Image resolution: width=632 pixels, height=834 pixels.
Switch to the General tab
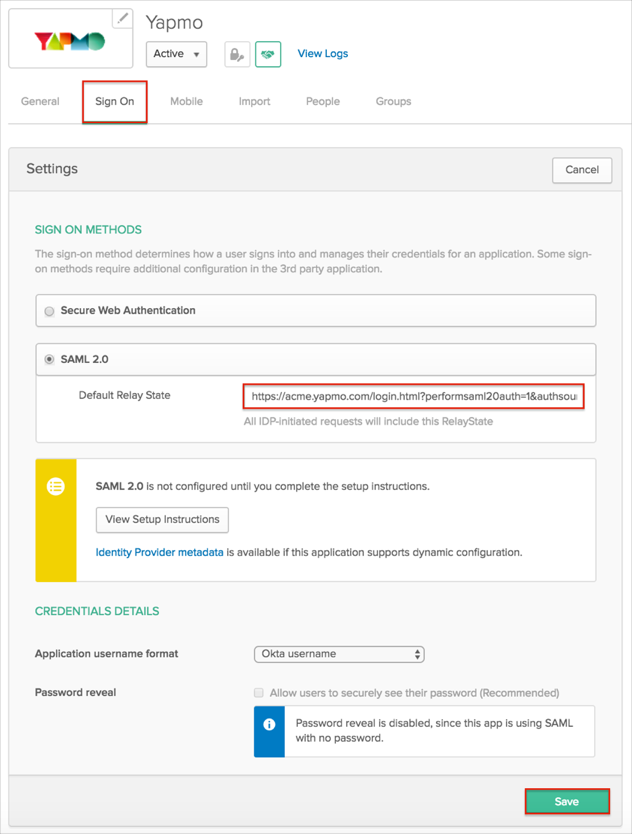coord(40,102)
